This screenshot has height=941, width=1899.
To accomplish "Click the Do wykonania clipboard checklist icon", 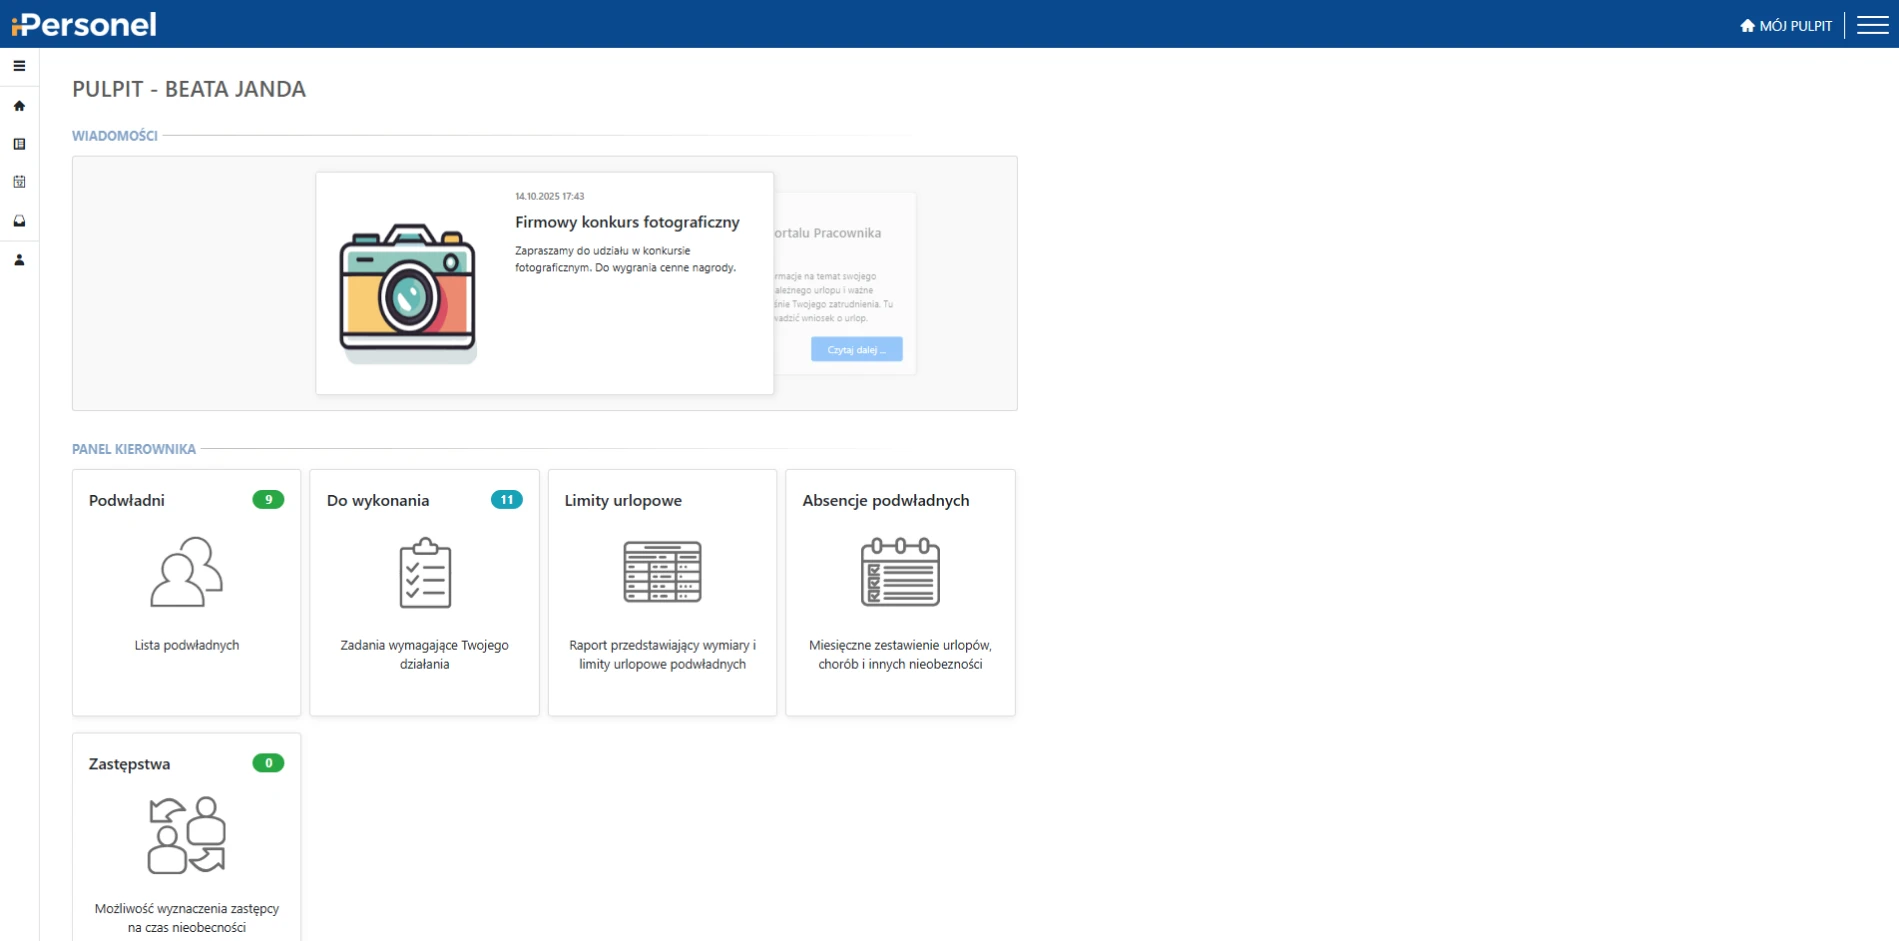I will [425, 573].
